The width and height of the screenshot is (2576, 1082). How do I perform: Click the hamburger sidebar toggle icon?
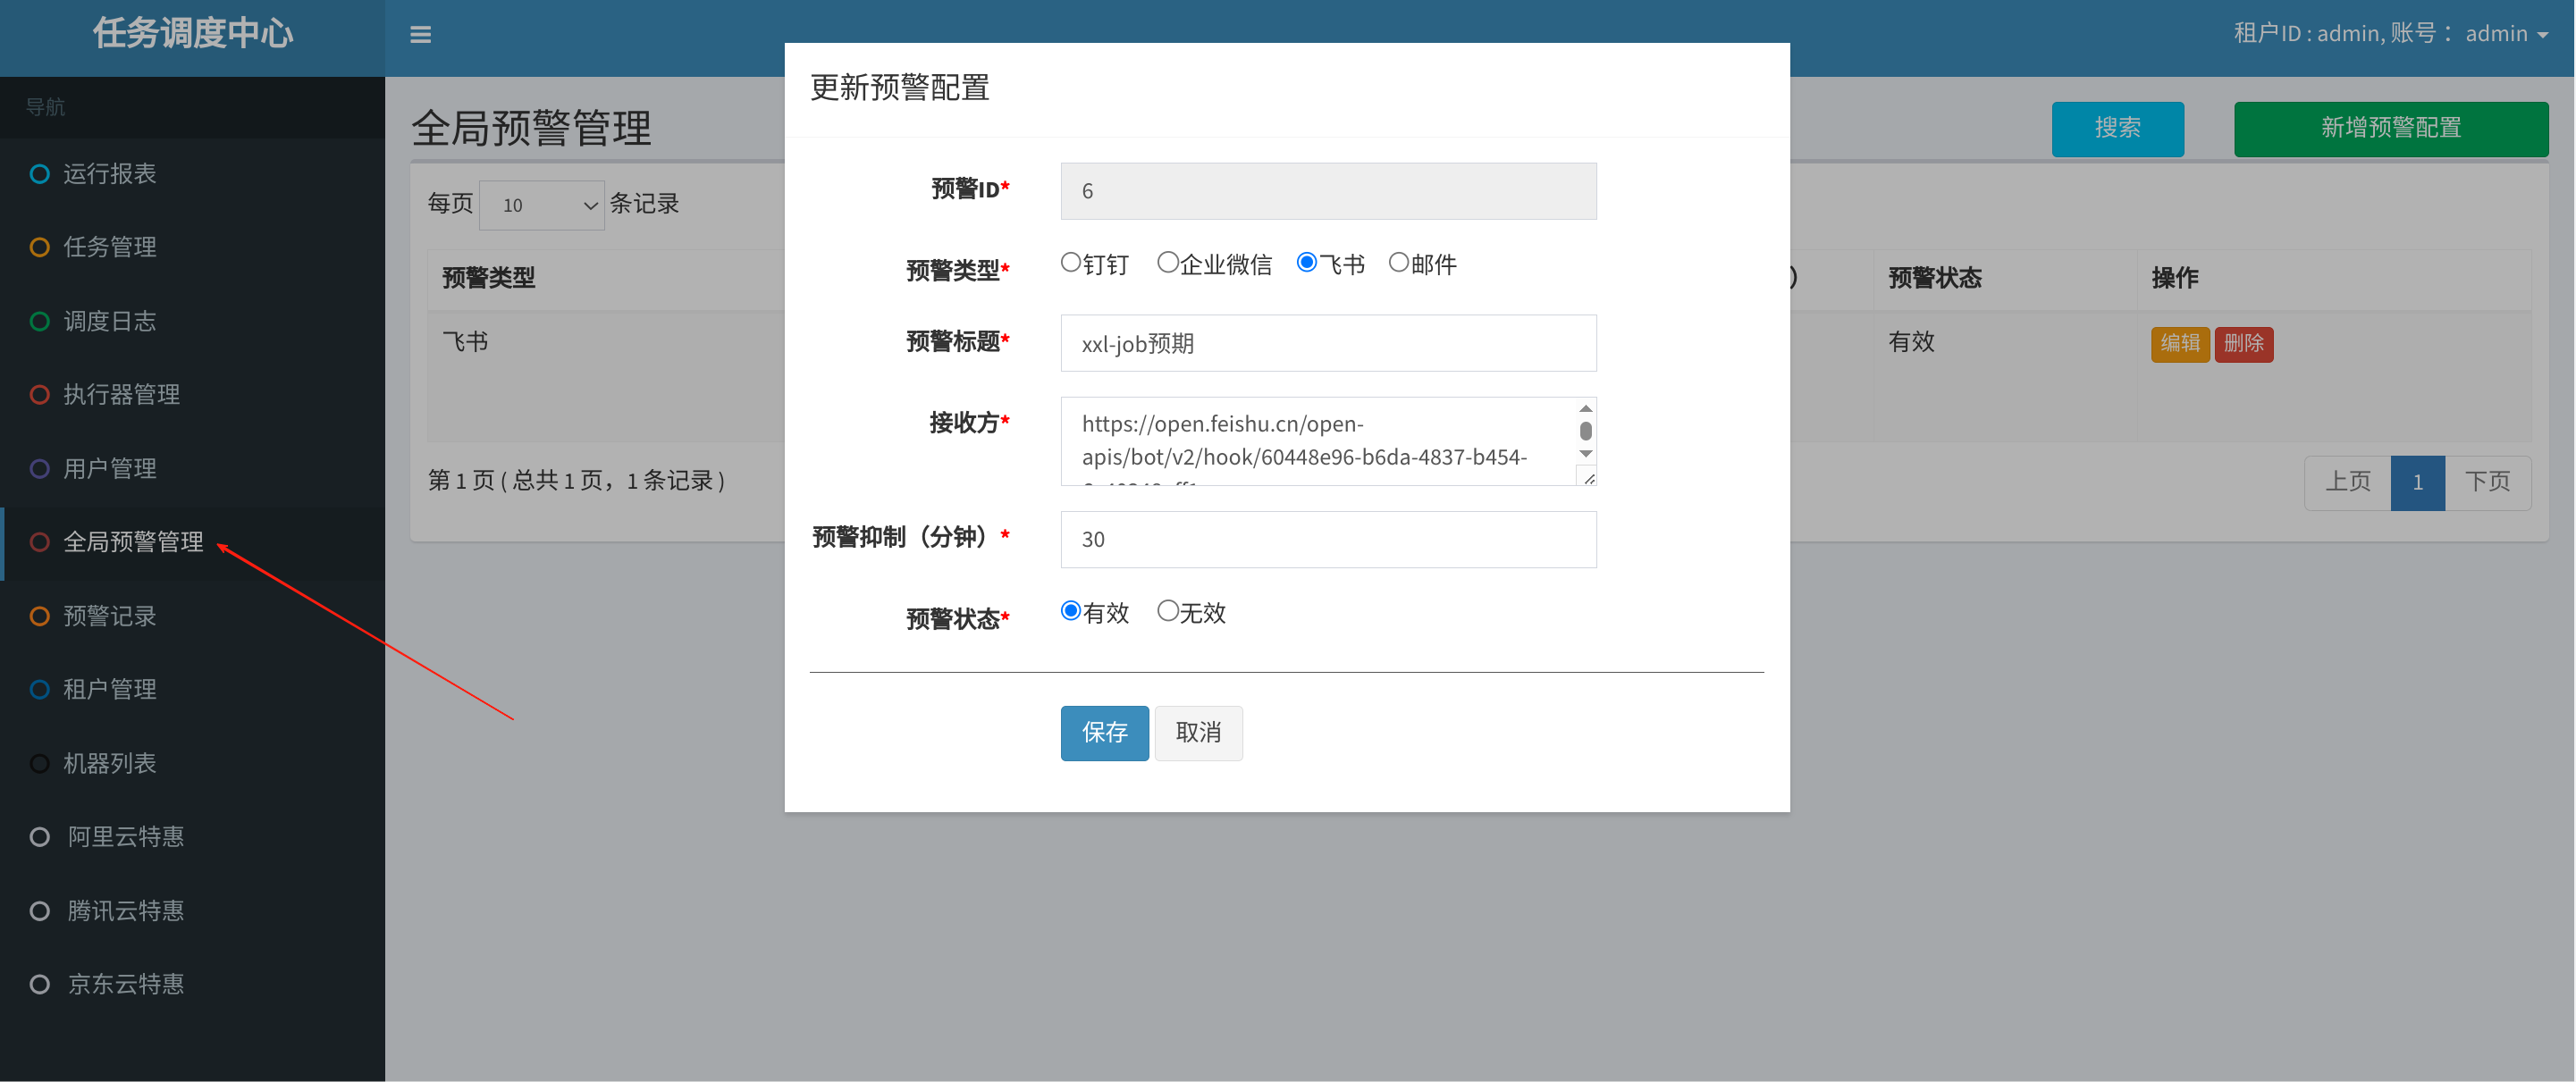pyautogui.click(x=420, y=35)
